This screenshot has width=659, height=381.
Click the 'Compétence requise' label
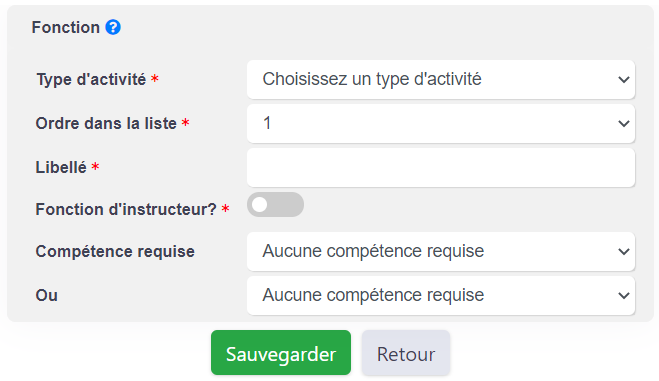[115, 251]
